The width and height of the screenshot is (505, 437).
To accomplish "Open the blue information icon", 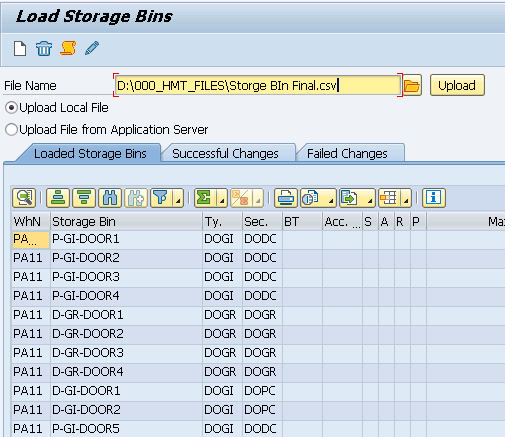I will click(434, 198).
